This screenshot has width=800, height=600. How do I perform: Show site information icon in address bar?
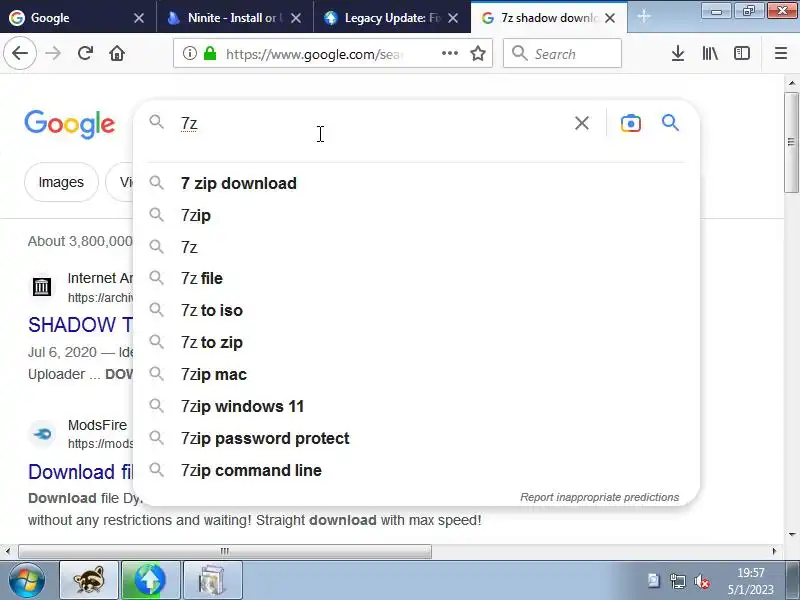coord(190,53)
